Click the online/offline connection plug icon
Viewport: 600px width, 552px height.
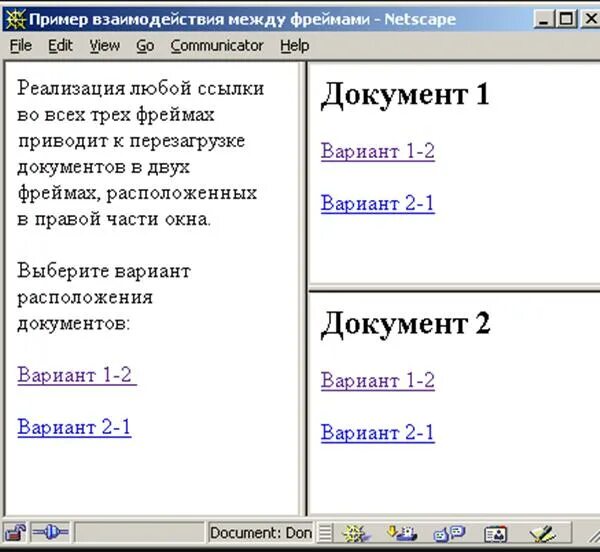point(50,532)
